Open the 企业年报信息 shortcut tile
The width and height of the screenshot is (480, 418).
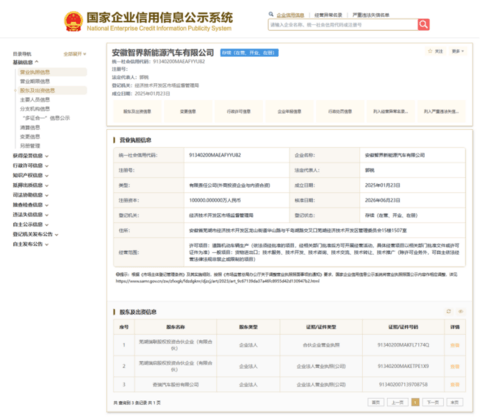point(289,111)
